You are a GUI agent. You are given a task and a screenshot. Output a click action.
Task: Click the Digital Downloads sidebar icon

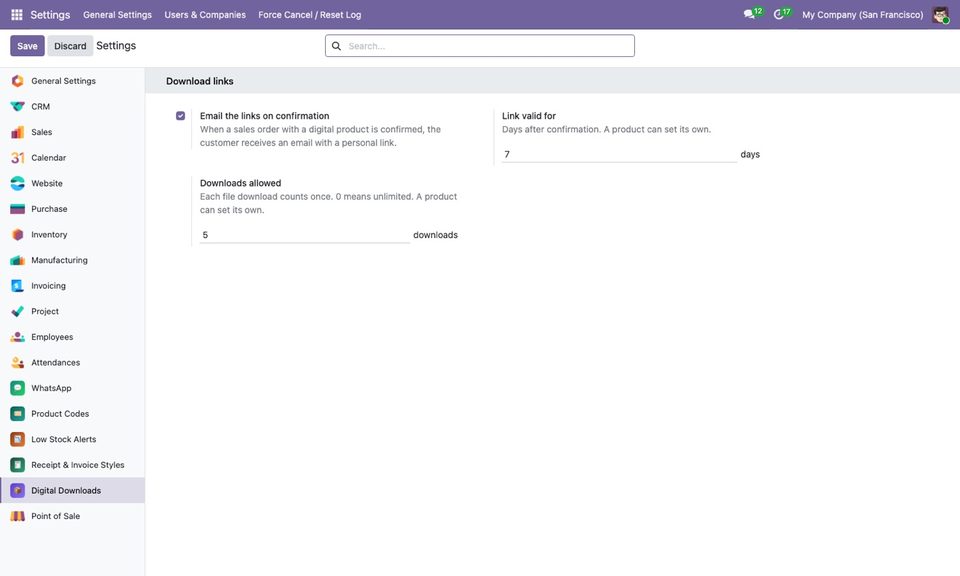click(x=18, y=490)
